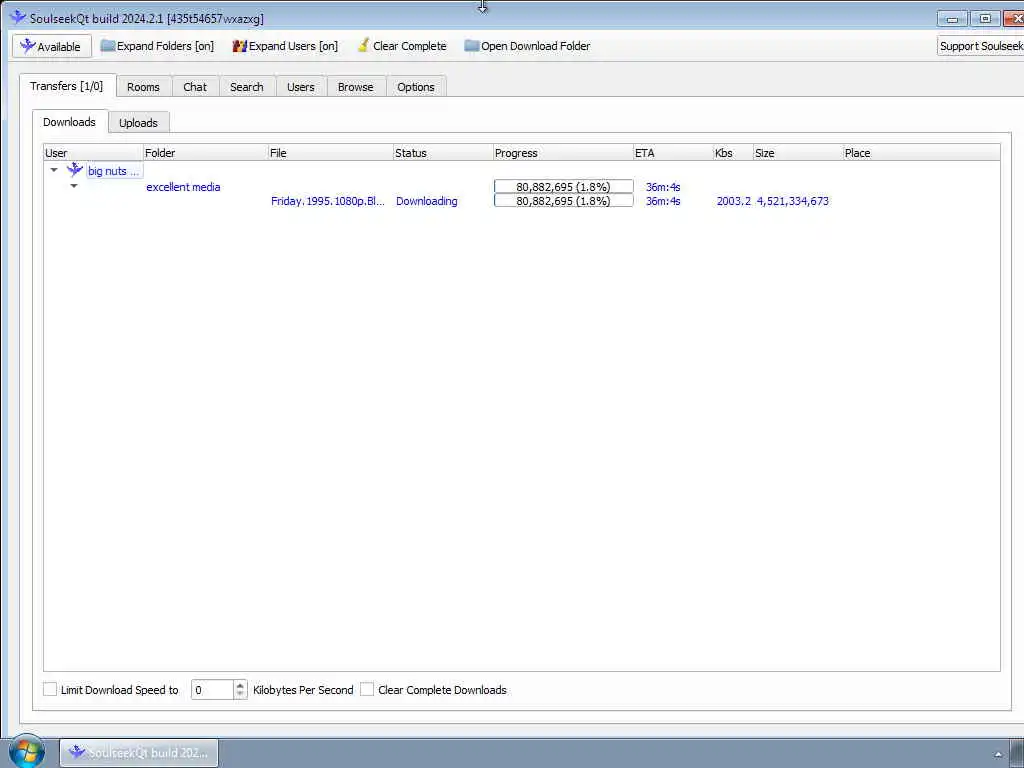Select SoulseekQt taskbar button
1024x768 pixels.
coord(139,752)
